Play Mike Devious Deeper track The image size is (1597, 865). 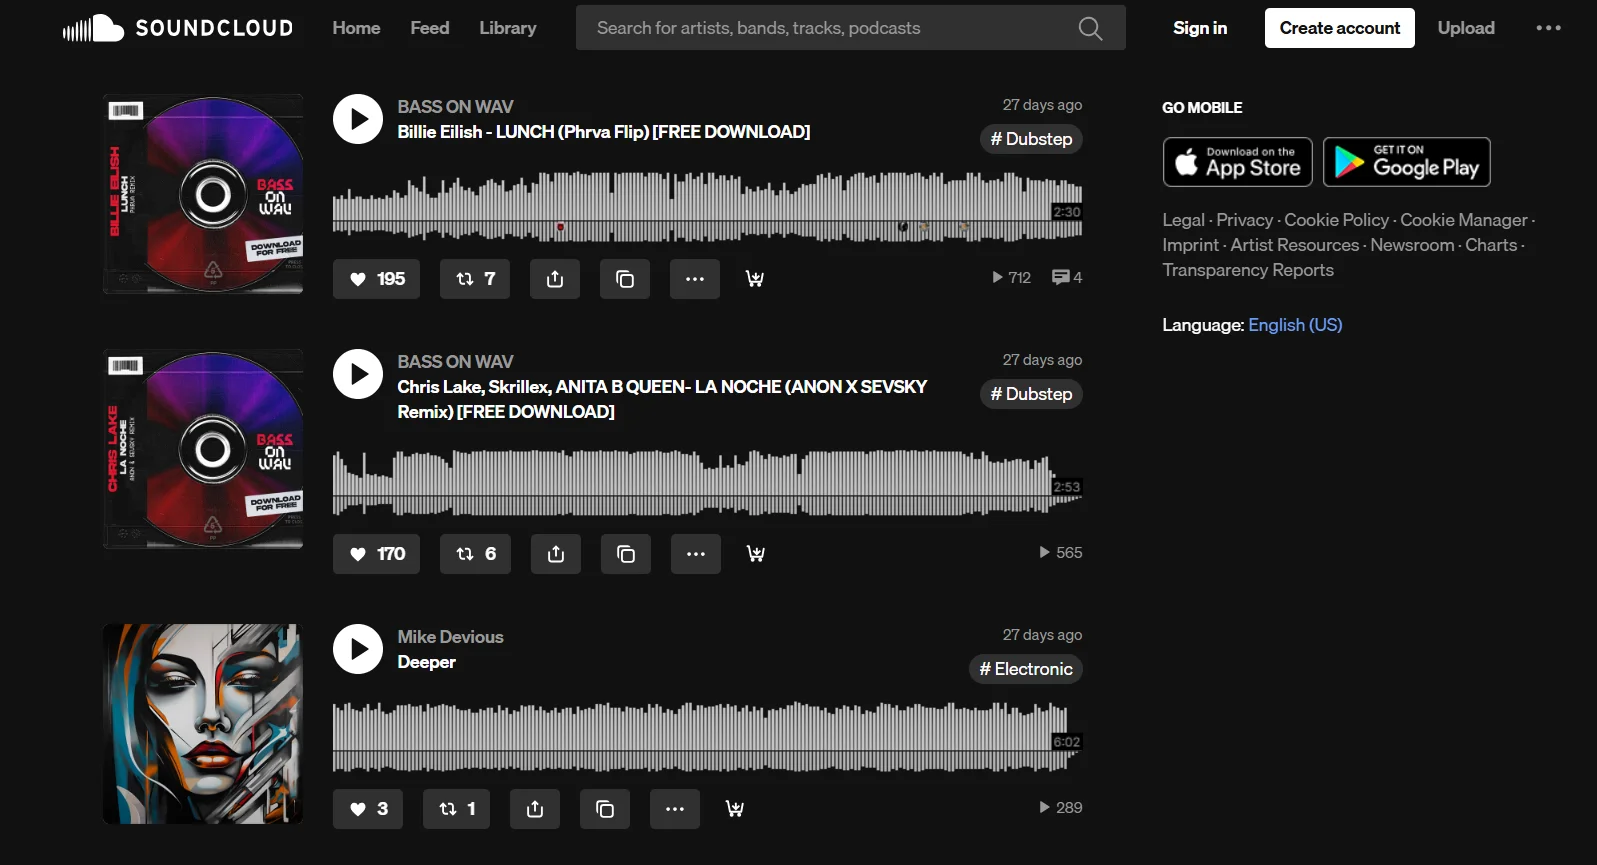(358, 649)
